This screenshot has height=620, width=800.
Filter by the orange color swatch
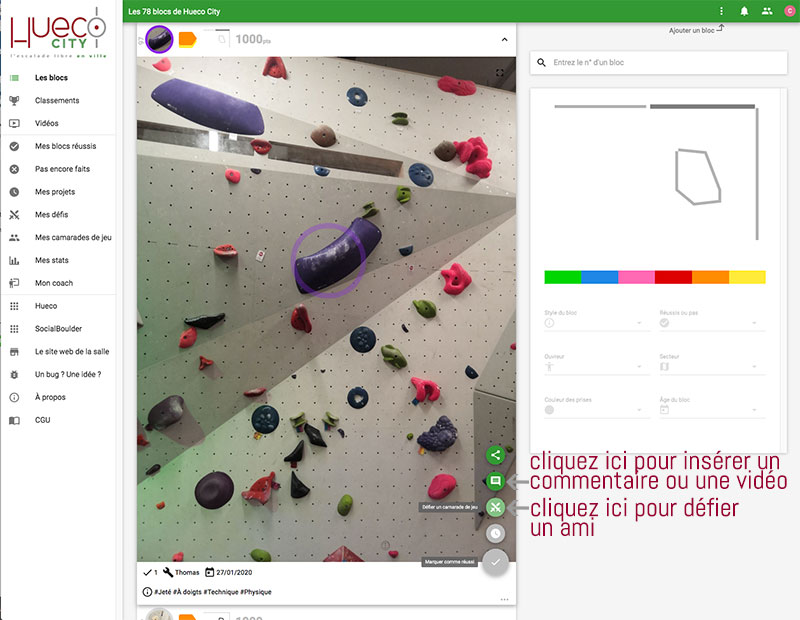(x=710, y=277)
